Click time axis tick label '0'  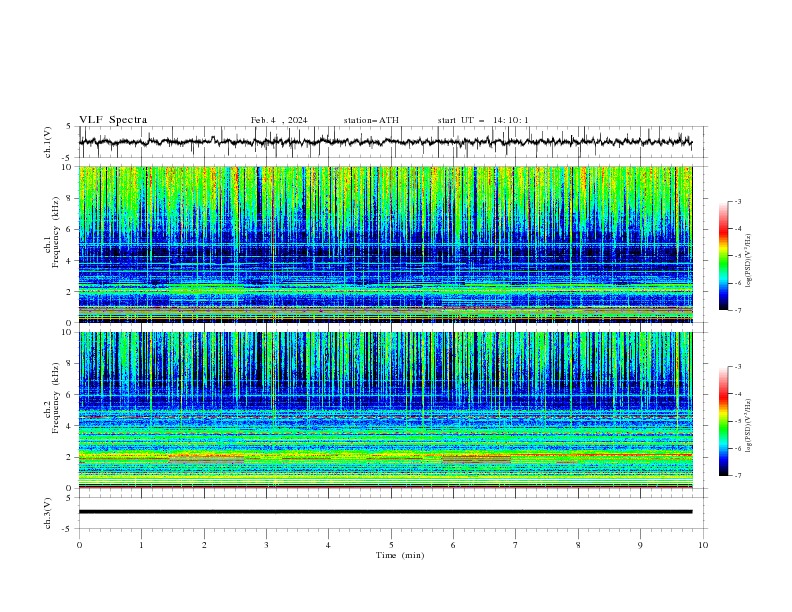pos(79,545)
